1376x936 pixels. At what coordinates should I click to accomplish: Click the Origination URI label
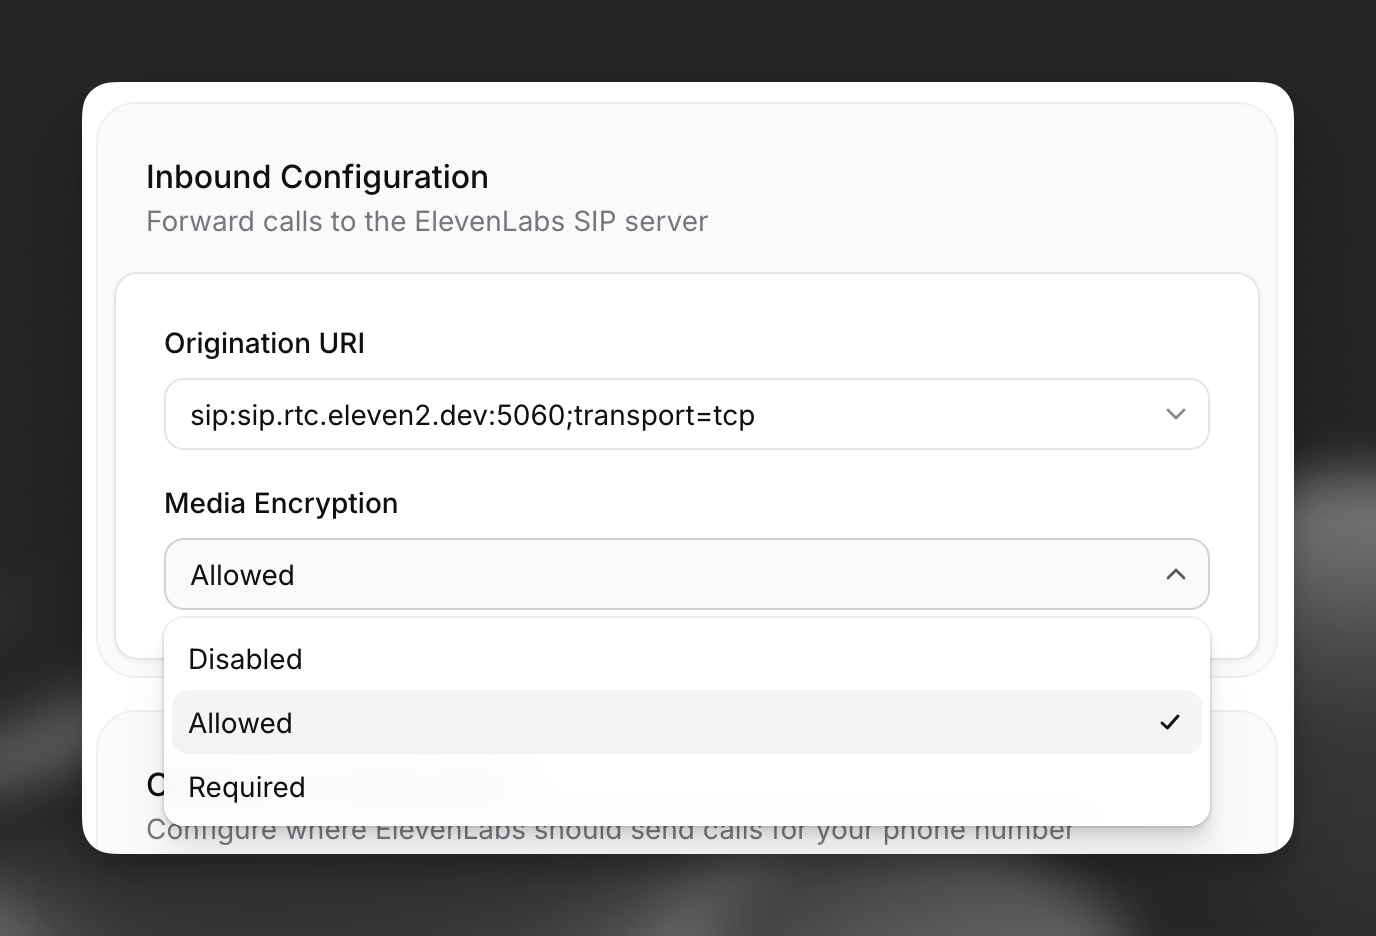tap(264, 343)
